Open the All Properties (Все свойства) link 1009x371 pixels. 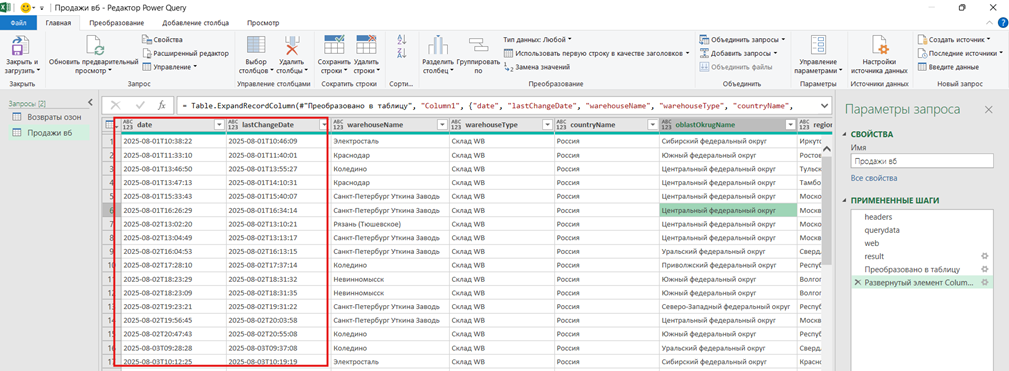click(x=875, y=177)
